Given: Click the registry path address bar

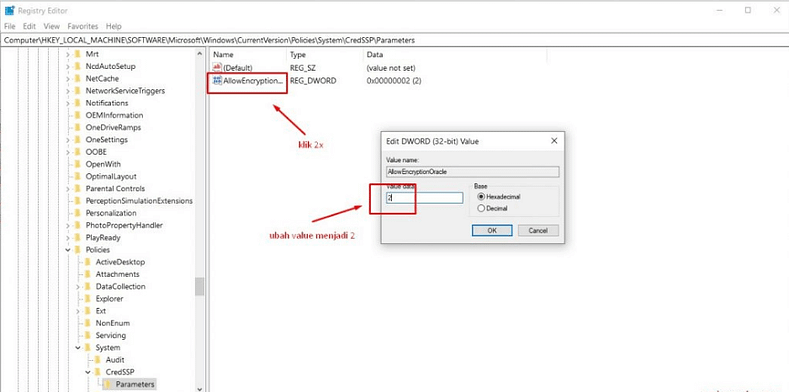Looking at the screenshot, I should coord(394,40).
